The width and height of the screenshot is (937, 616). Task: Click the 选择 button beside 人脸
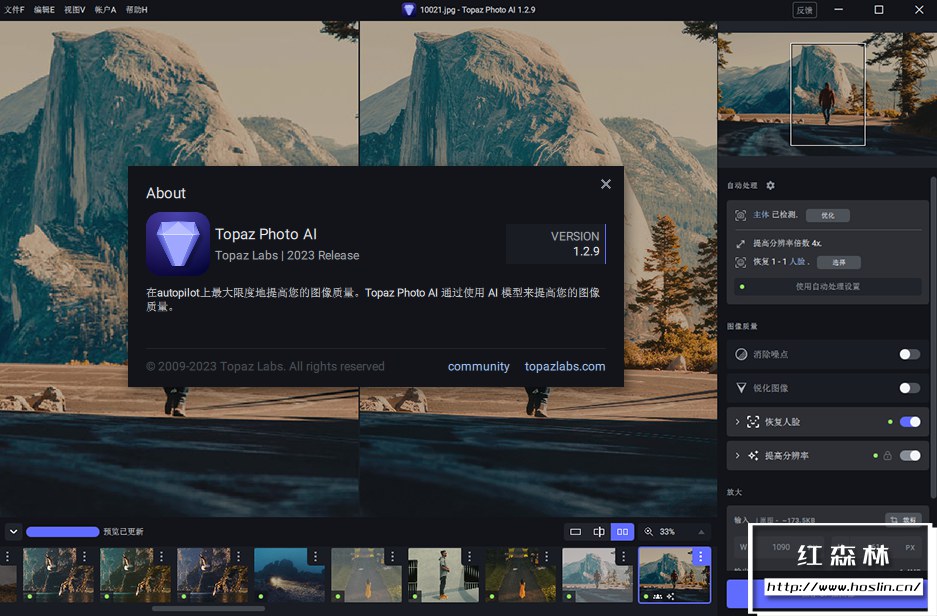(x=838, y=262)
